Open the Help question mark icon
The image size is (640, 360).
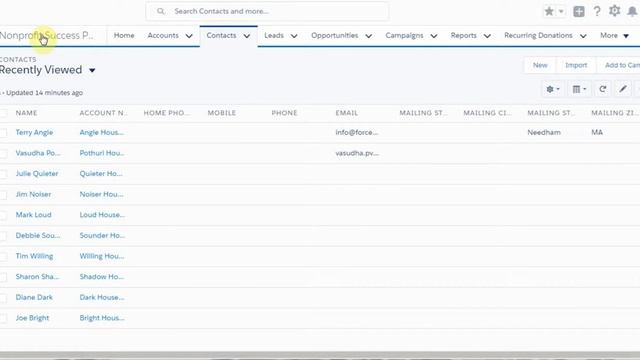[x=597, y=11]
